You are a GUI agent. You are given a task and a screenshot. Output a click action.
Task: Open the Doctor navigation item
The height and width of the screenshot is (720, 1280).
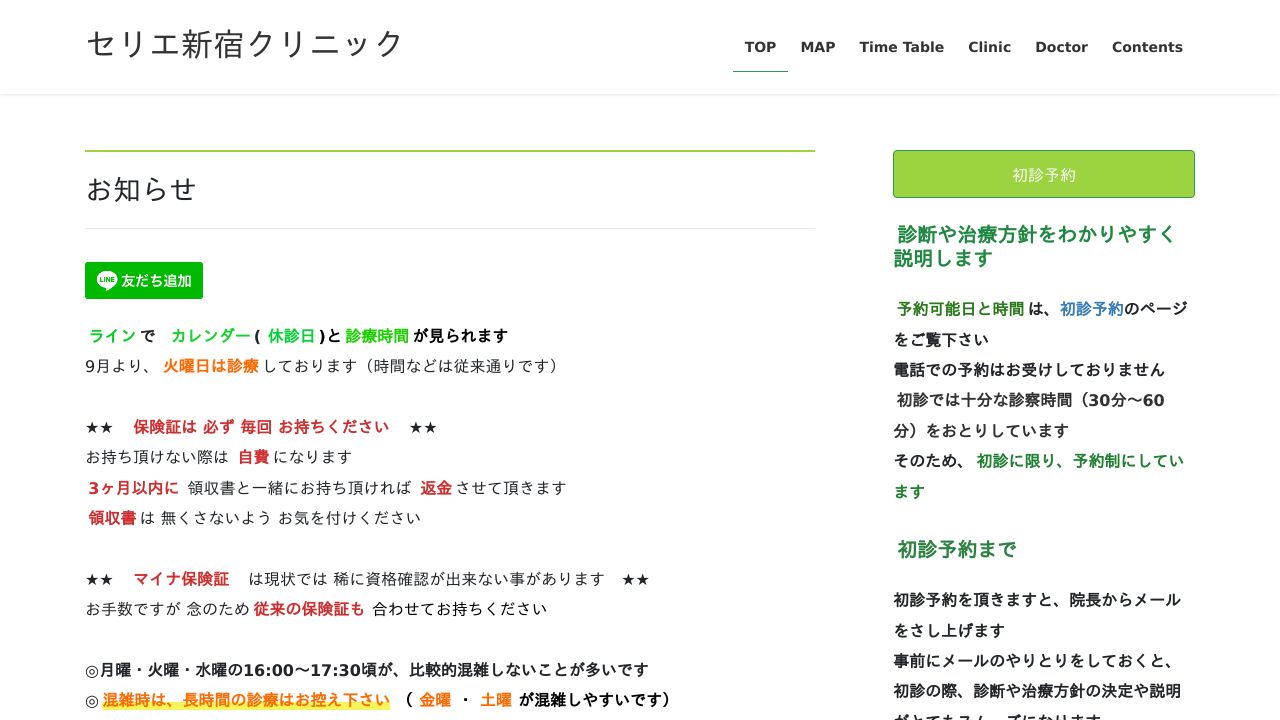point(1061,47)
